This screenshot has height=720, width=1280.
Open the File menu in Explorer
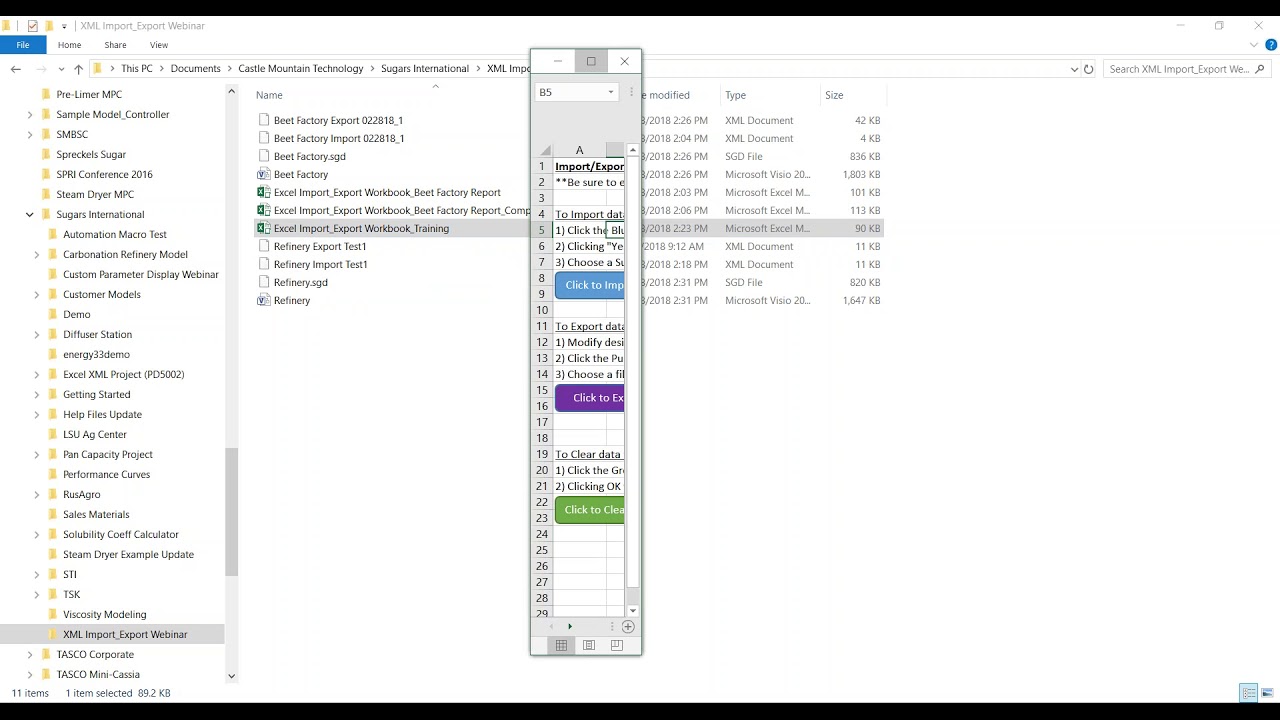(x=22, y=45)
